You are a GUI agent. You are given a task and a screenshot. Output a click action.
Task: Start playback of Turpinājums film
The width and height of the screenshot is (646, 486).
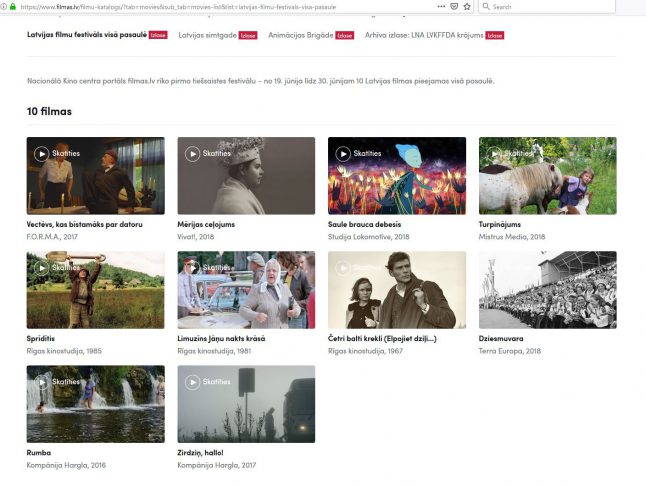pyautogui.click(x=494, y=153)
